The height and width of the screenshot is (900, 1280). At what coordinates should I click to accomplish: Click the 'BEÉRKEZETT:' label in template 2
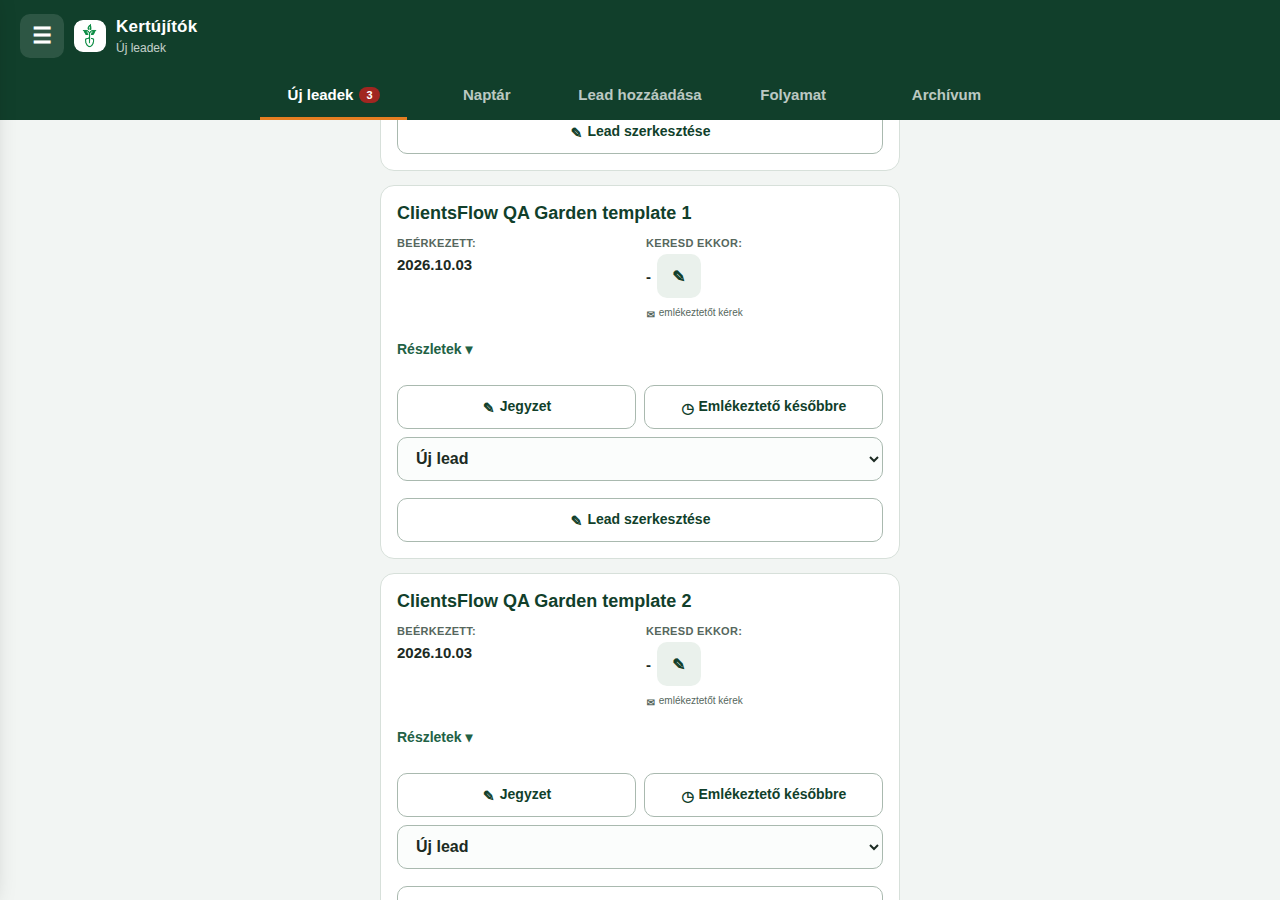point(436,631)
